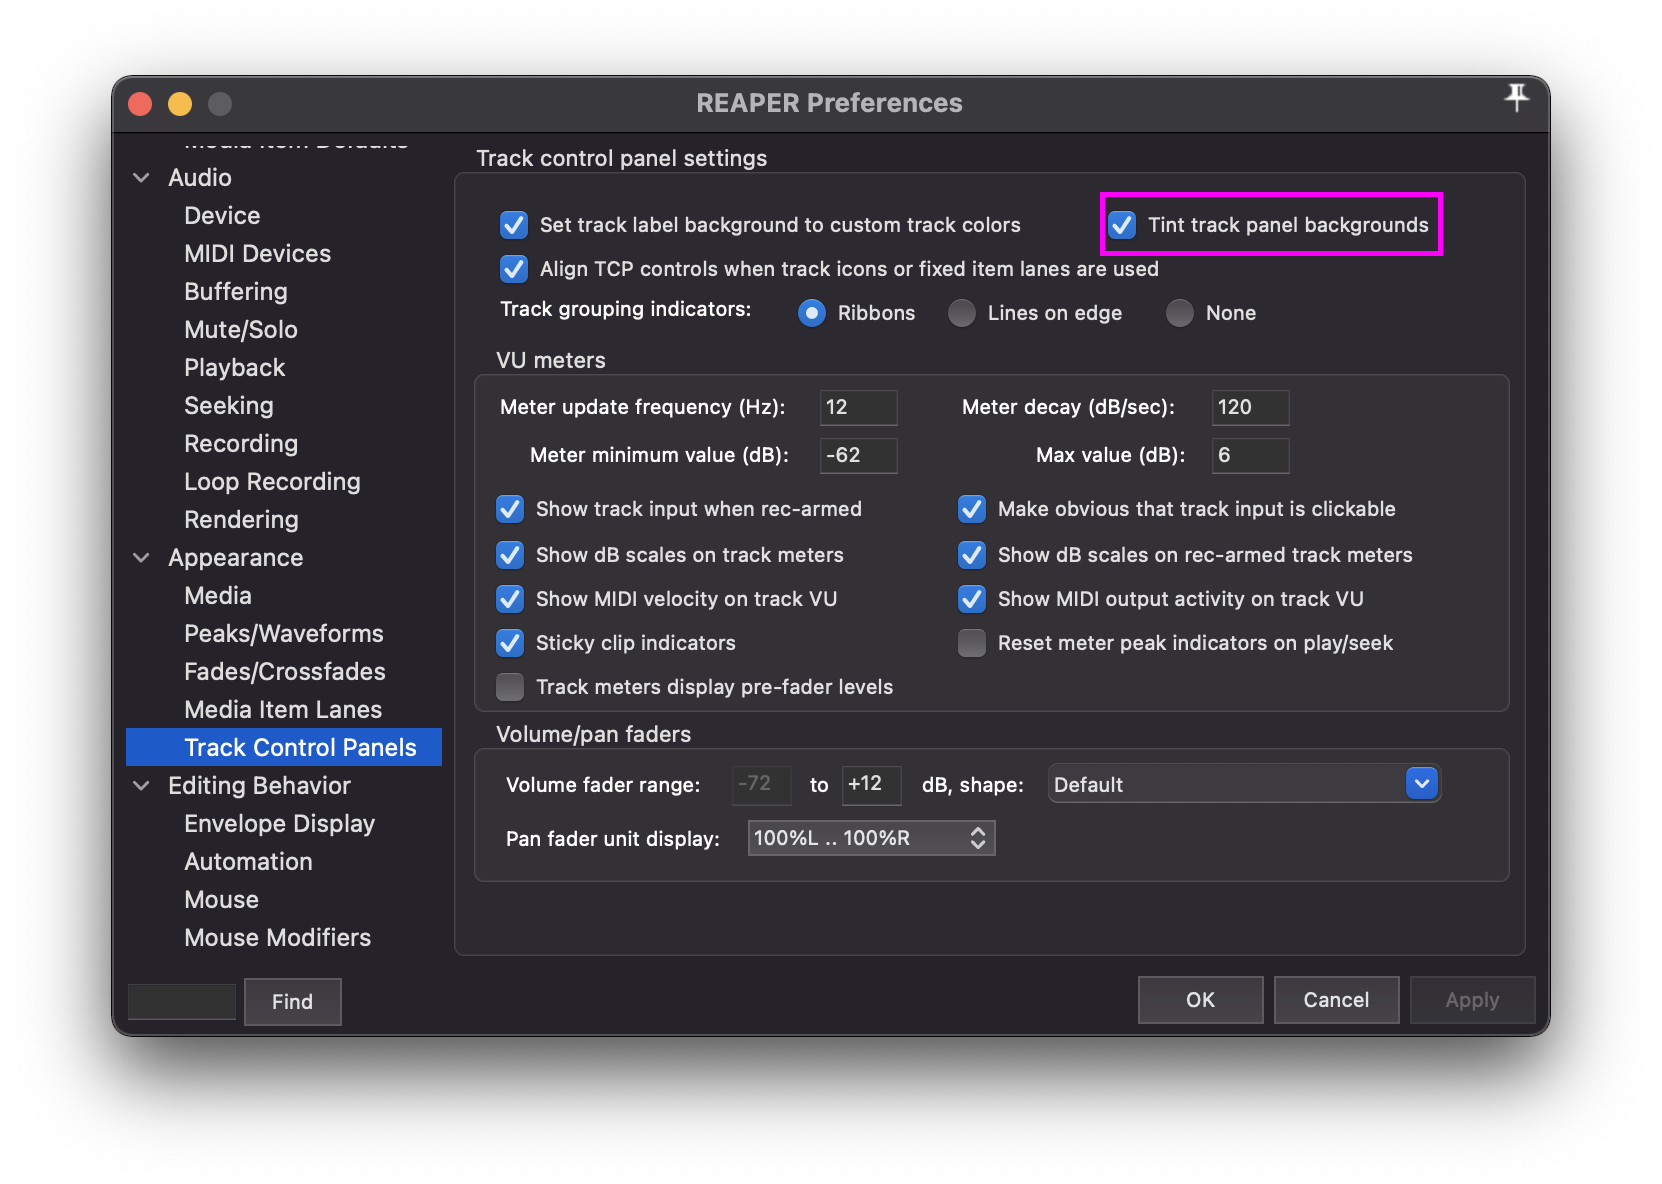The height and width of the screenshot is (1184, 1662).
Task: Toggle Show track input when rec-armed
Action: (x=510, y=509)
